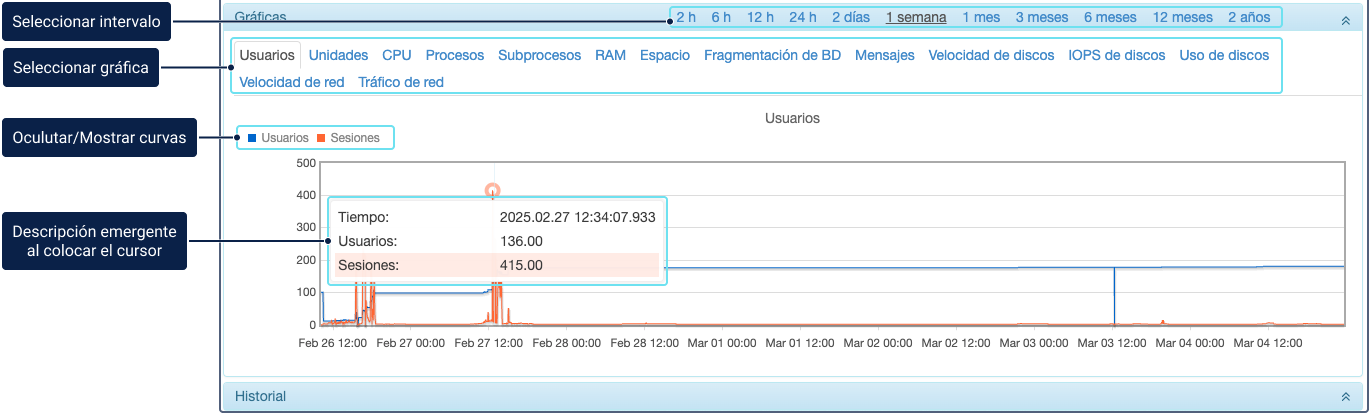Set the interval to 2 años
Viewport: 1369px width, 413px height.
(x=1249, y=17)
